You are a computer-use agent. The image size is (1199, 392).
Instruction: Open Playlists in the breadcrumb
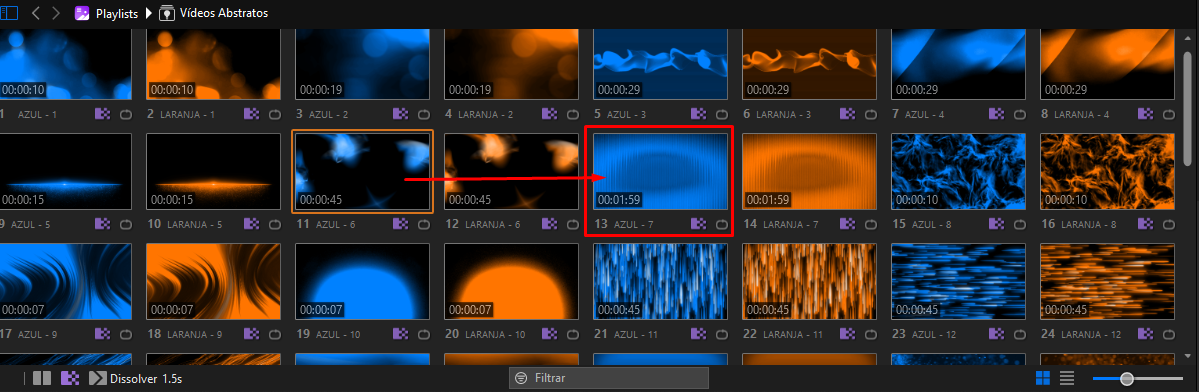117,13
